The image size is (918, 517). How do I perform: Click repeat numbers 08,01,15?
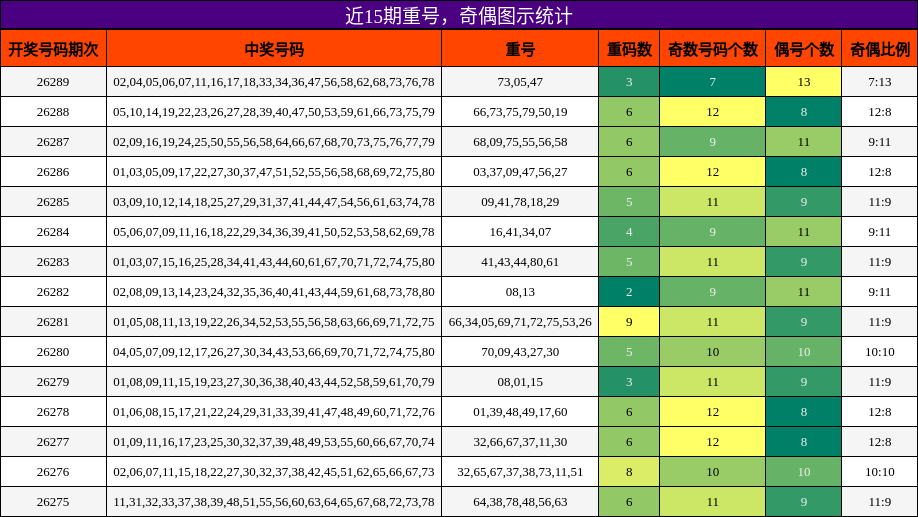(520, 382)
